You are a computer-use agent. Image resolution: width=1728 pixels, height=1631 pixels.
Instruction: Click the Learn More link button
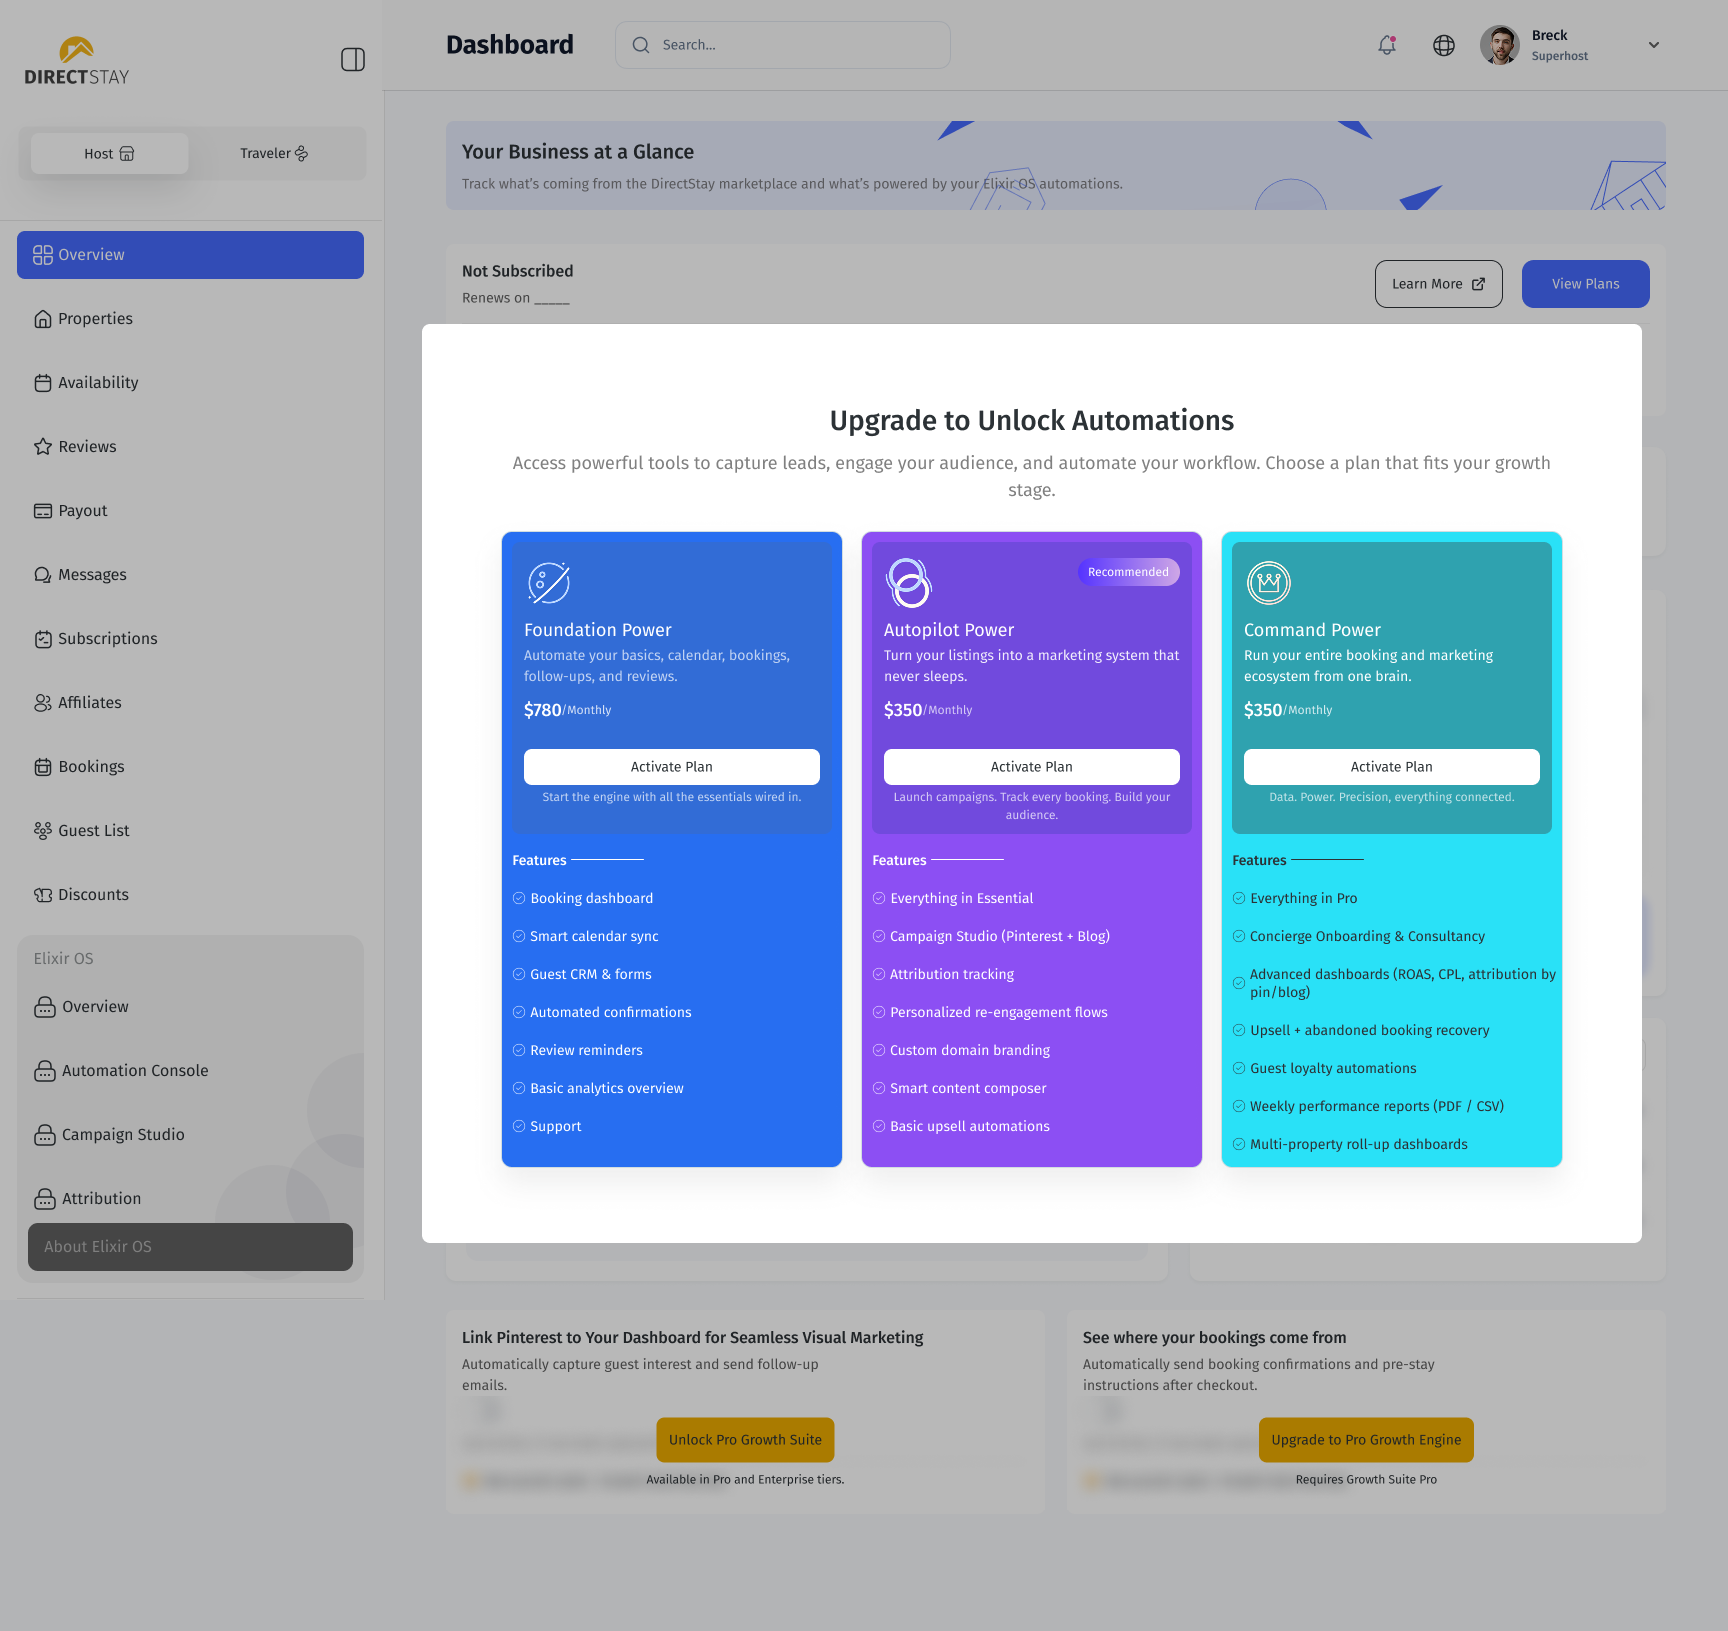click(1437, 284)
